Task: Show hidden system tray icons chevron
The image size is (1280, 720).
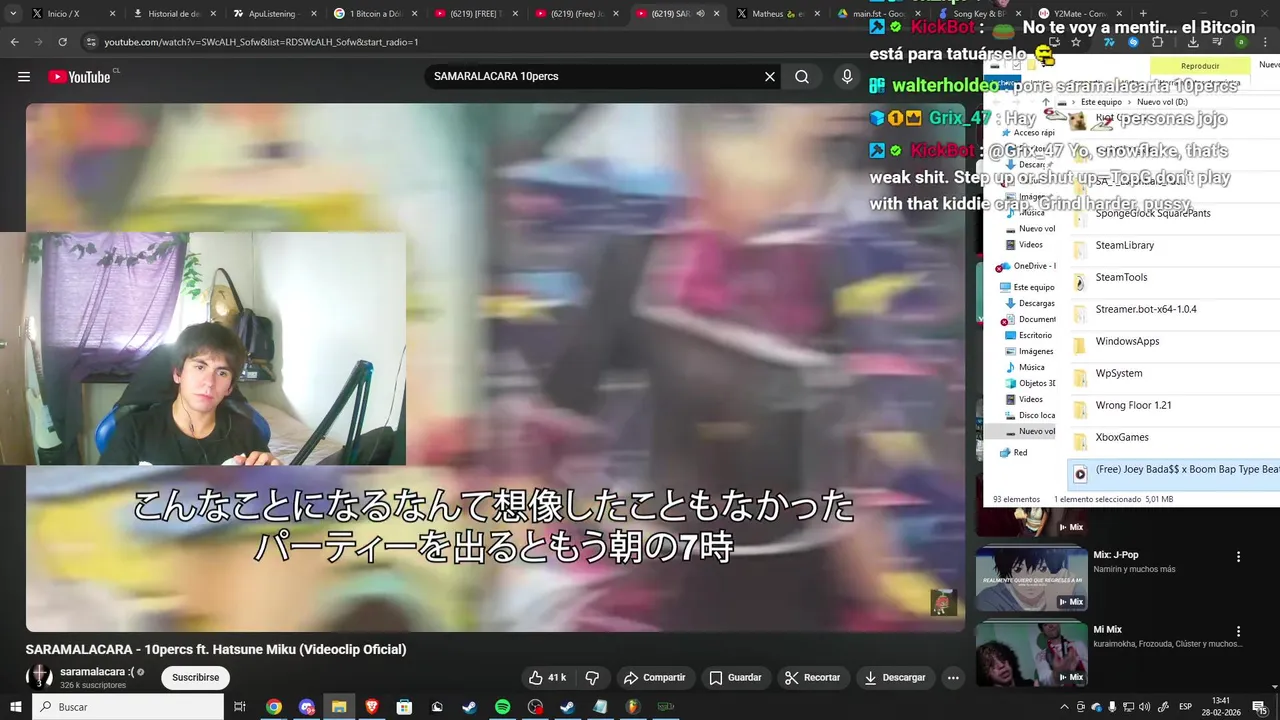Action: (x=1065, y=707)
